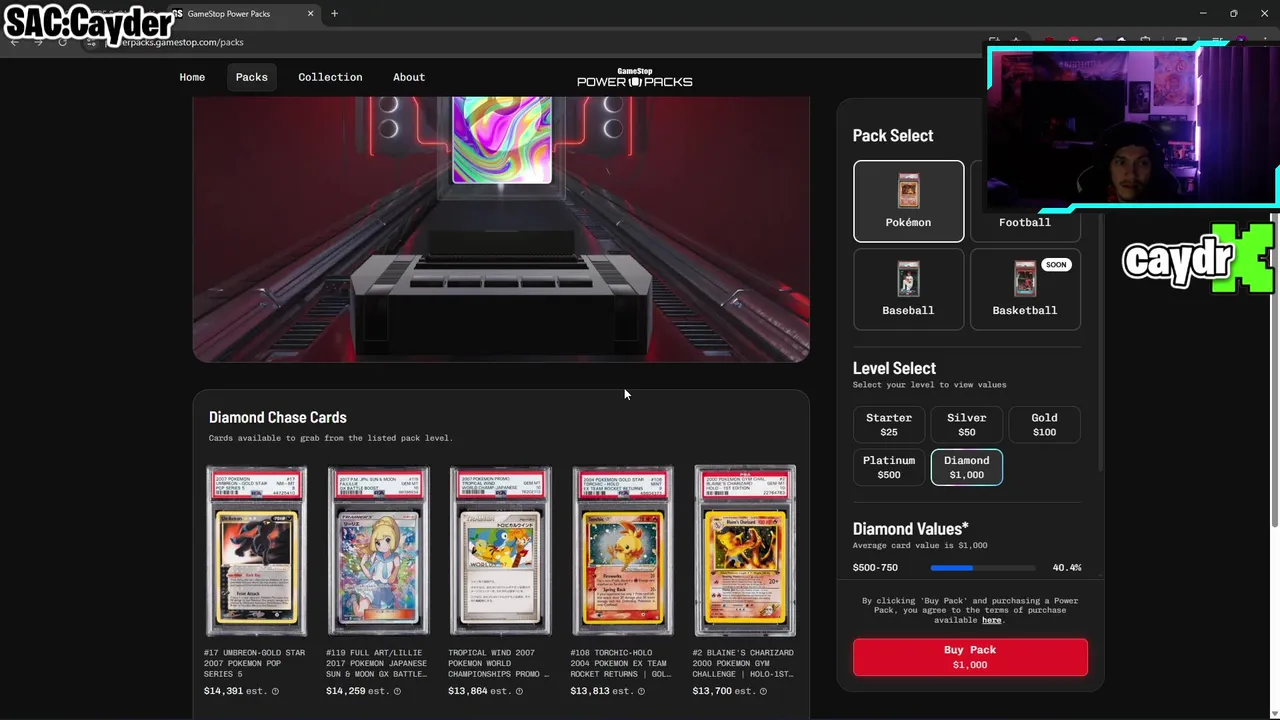Click the 'Diamond Chase Cards' heading
Viewport: 1280px width, 720px height.
click(278, 417)
